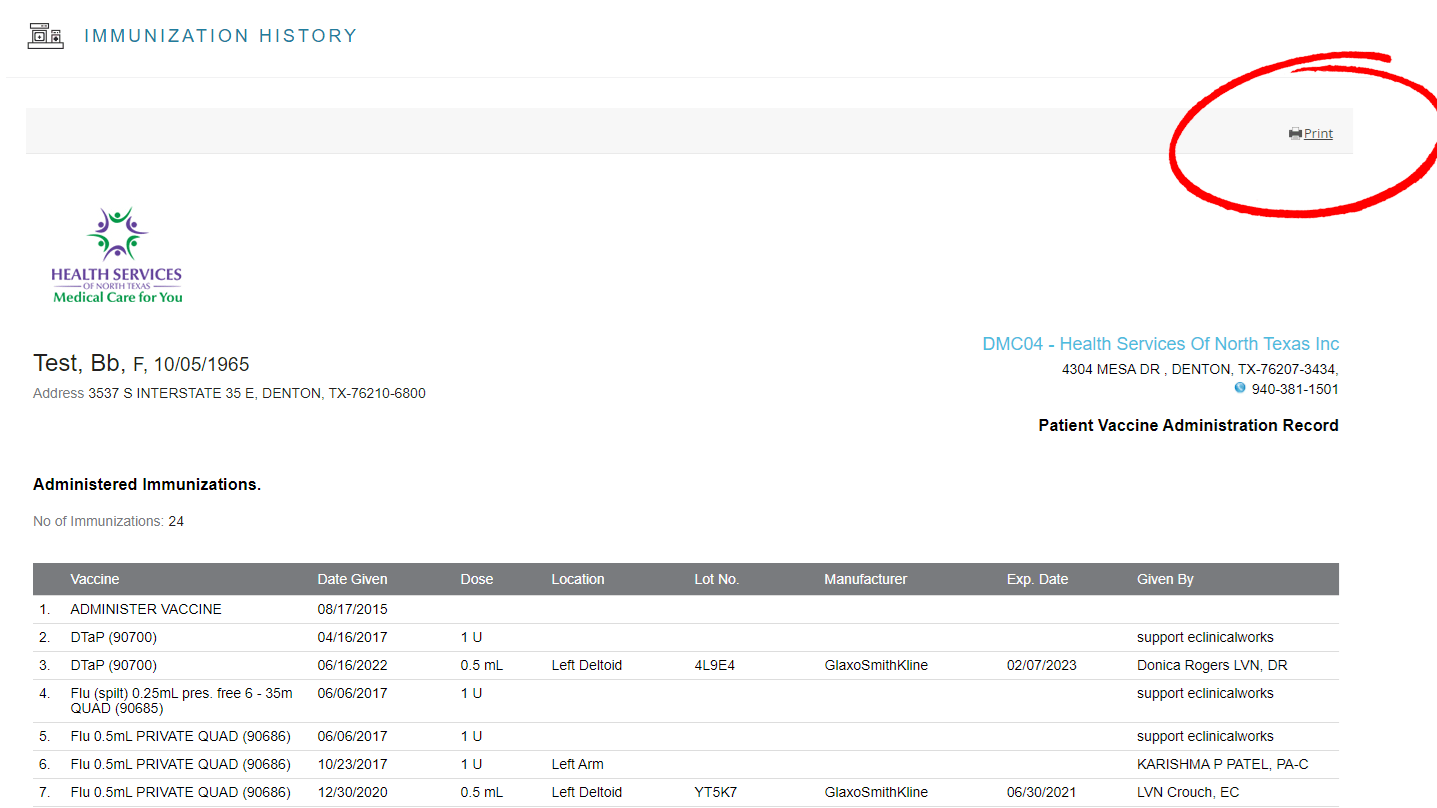Click the Health Services of North Texas logo
The height and width of the screenshot is (808, 1437).
click(x=116, y=253)
